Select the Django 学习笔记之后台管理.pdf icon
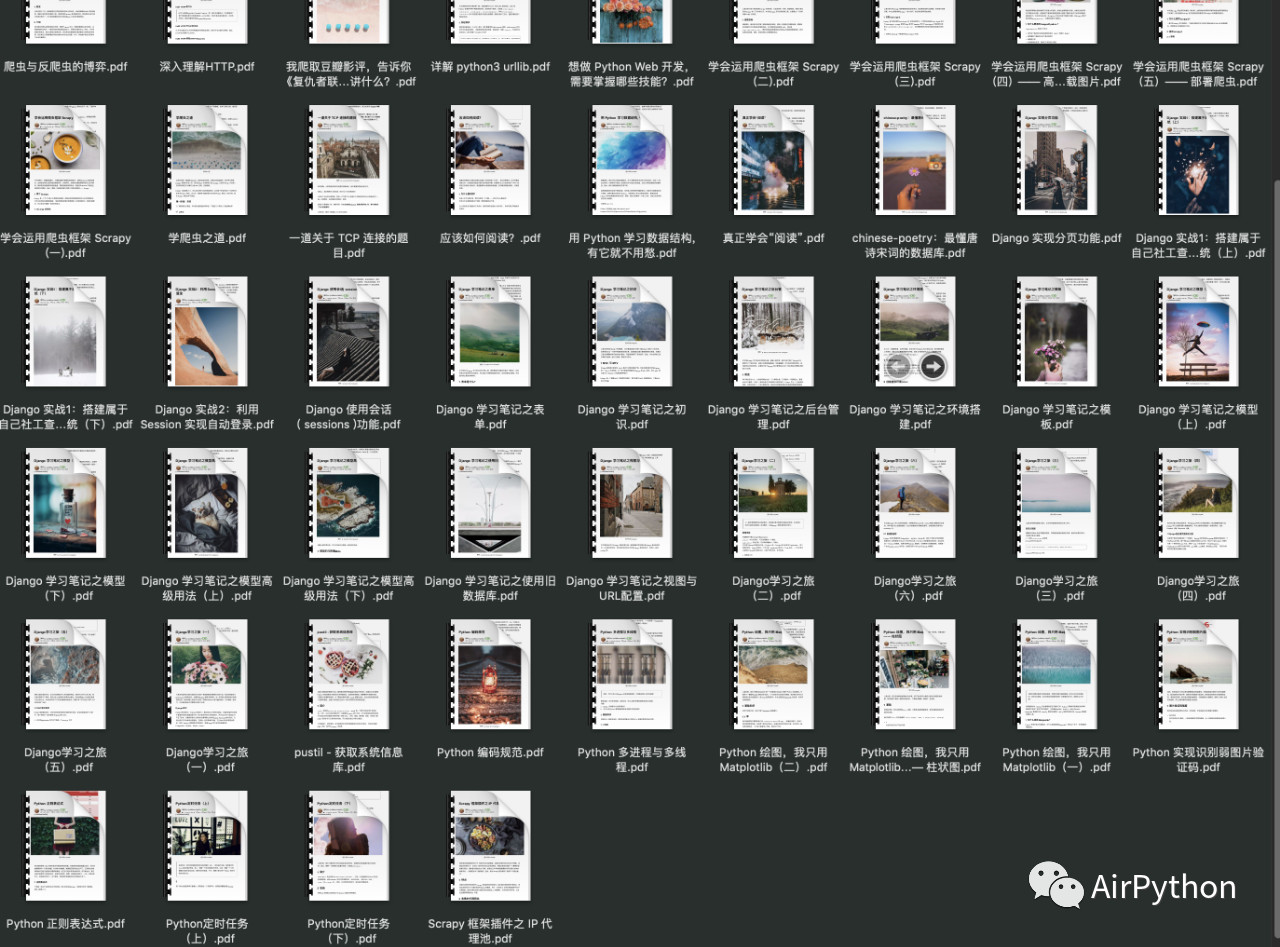The height and width of the screenshot is (947, 1280). click(774, 332)
